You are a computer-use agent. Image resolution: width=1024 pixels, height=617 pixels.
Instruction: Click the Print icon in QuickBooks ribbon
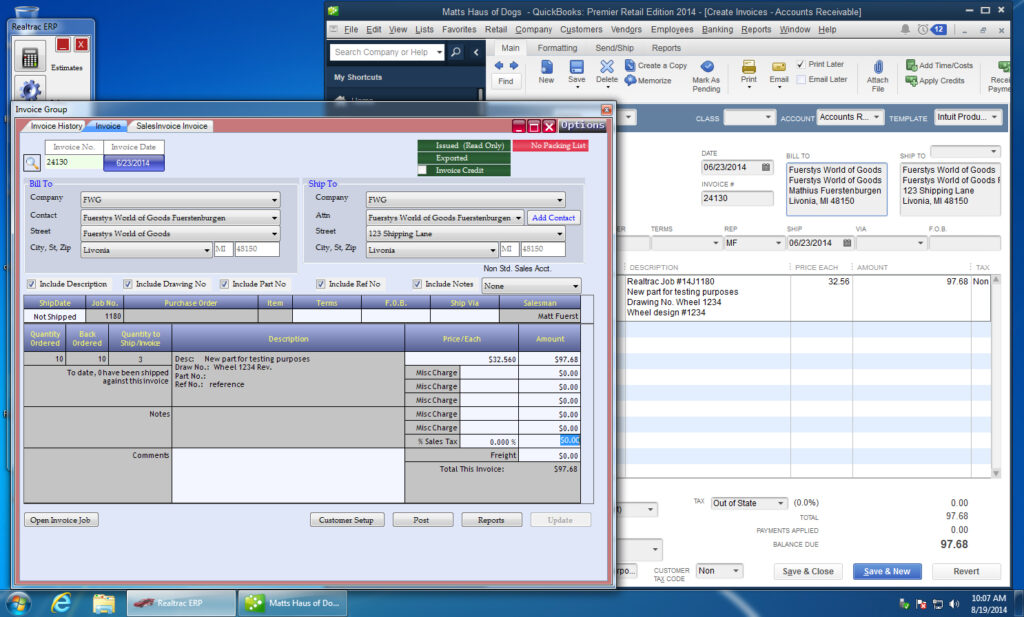click(x=749, y=67)
